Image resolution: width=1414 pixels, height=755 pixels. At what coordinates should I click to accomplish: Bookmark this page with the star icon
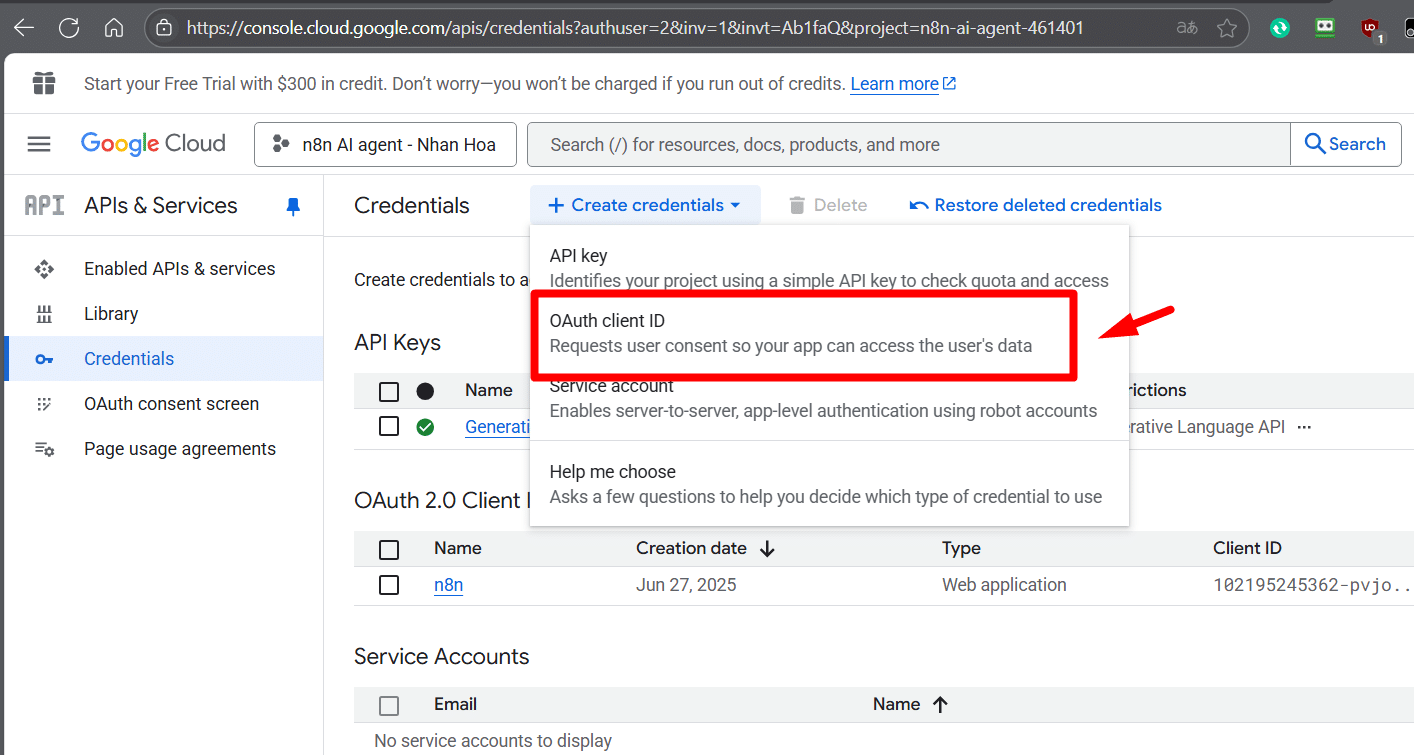coord(1227,28)
